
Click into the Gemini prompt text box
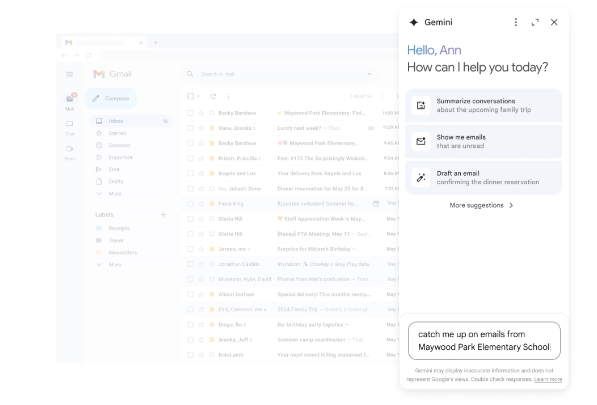(x=484, y=340)
